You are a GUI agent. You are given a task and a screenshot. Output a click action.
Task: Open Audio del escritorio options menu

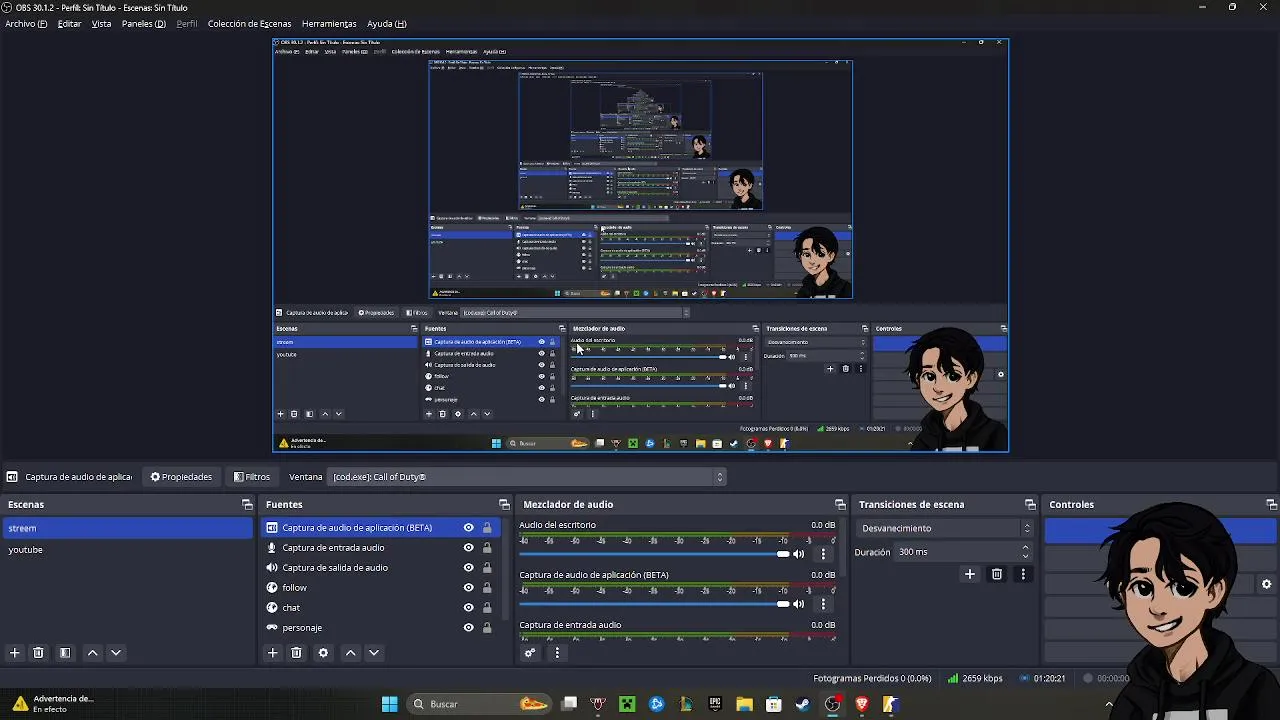(x=824, y=554)
